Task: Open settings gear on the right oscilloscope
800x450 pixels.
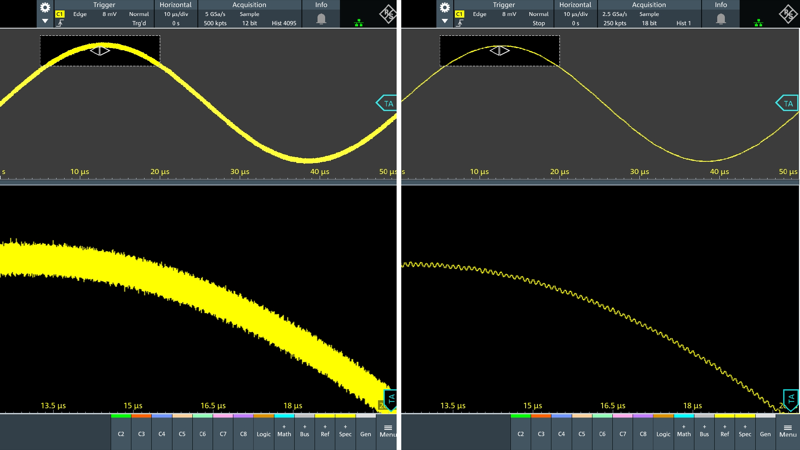Action: tap(445, 7)
